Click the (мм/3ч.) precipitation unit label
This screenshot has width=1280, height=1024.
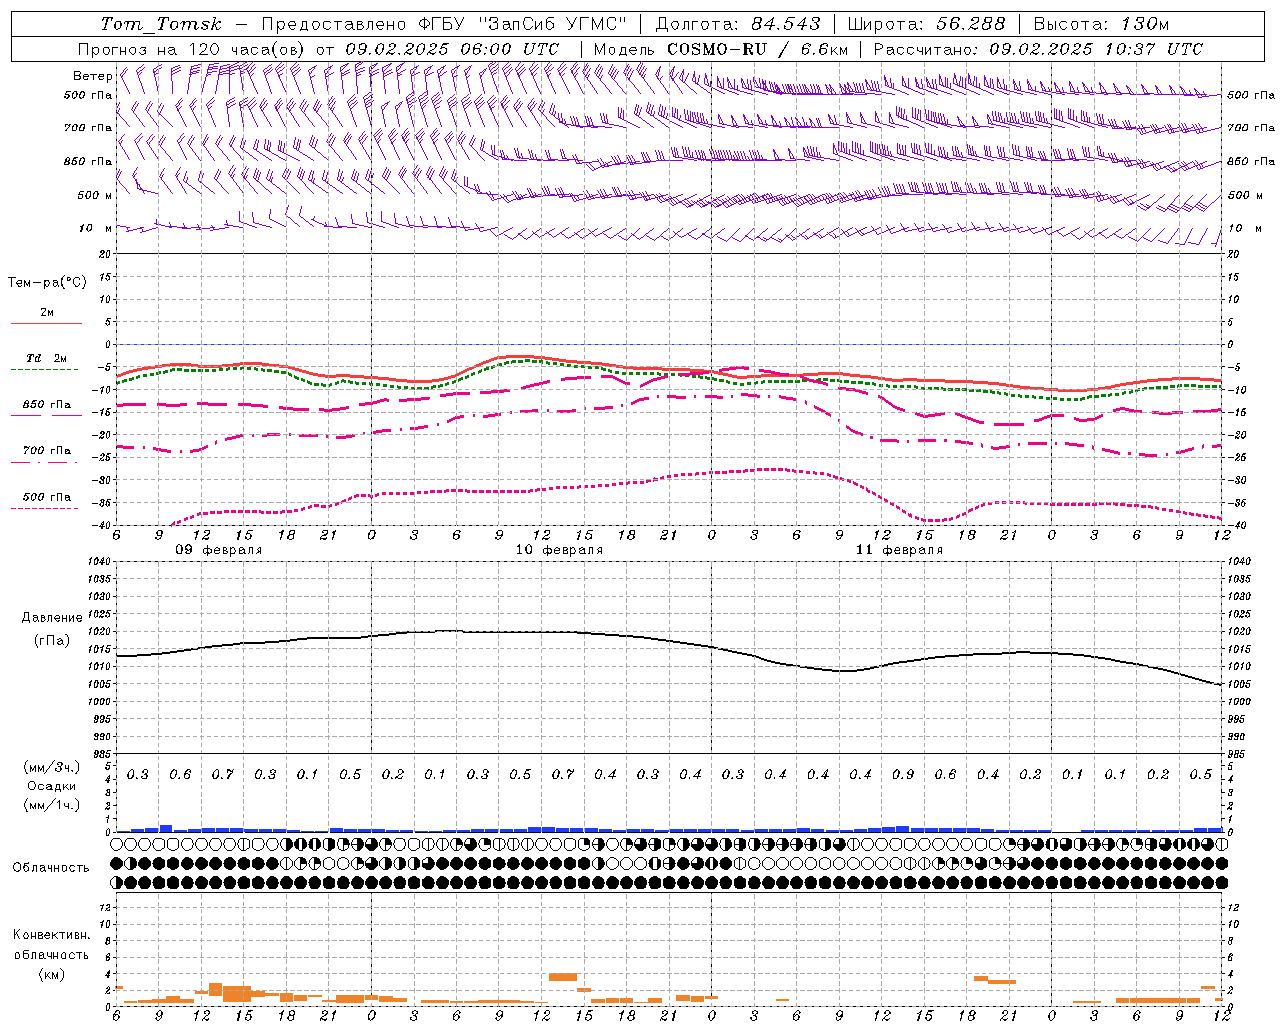[52, 767]
